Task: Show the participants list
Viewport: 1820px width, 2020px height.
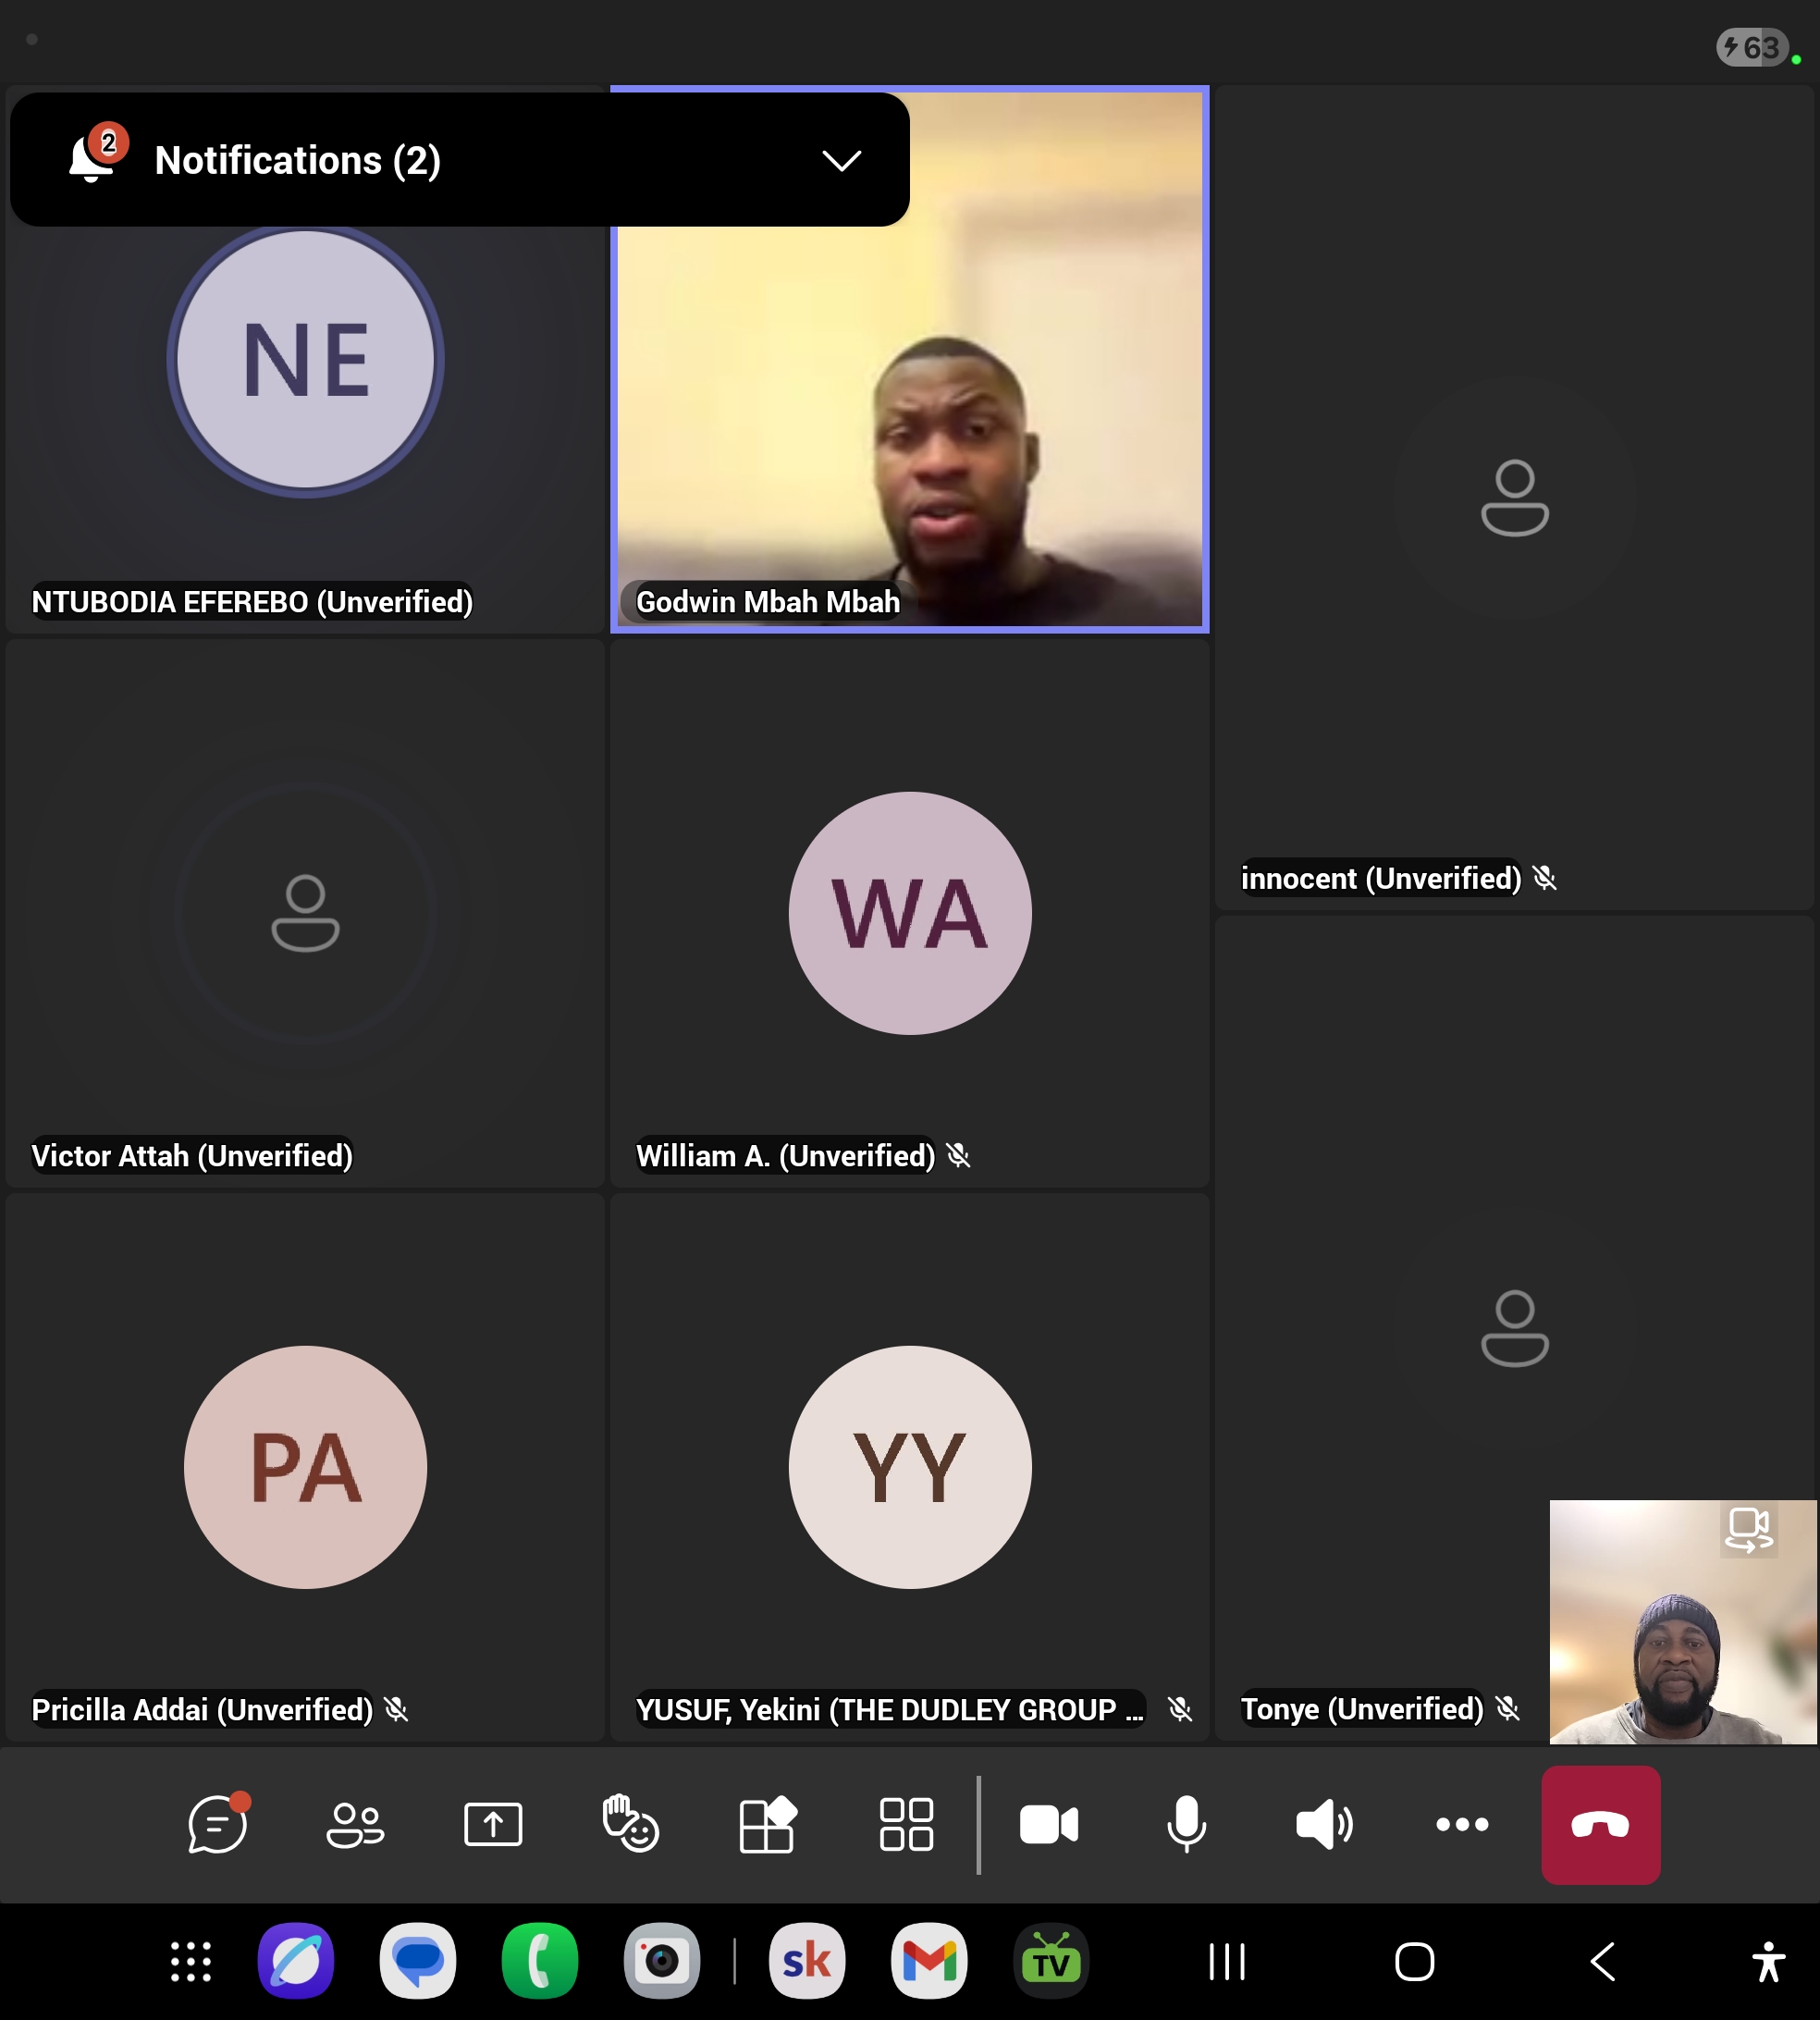Action: click(355, 1824)
